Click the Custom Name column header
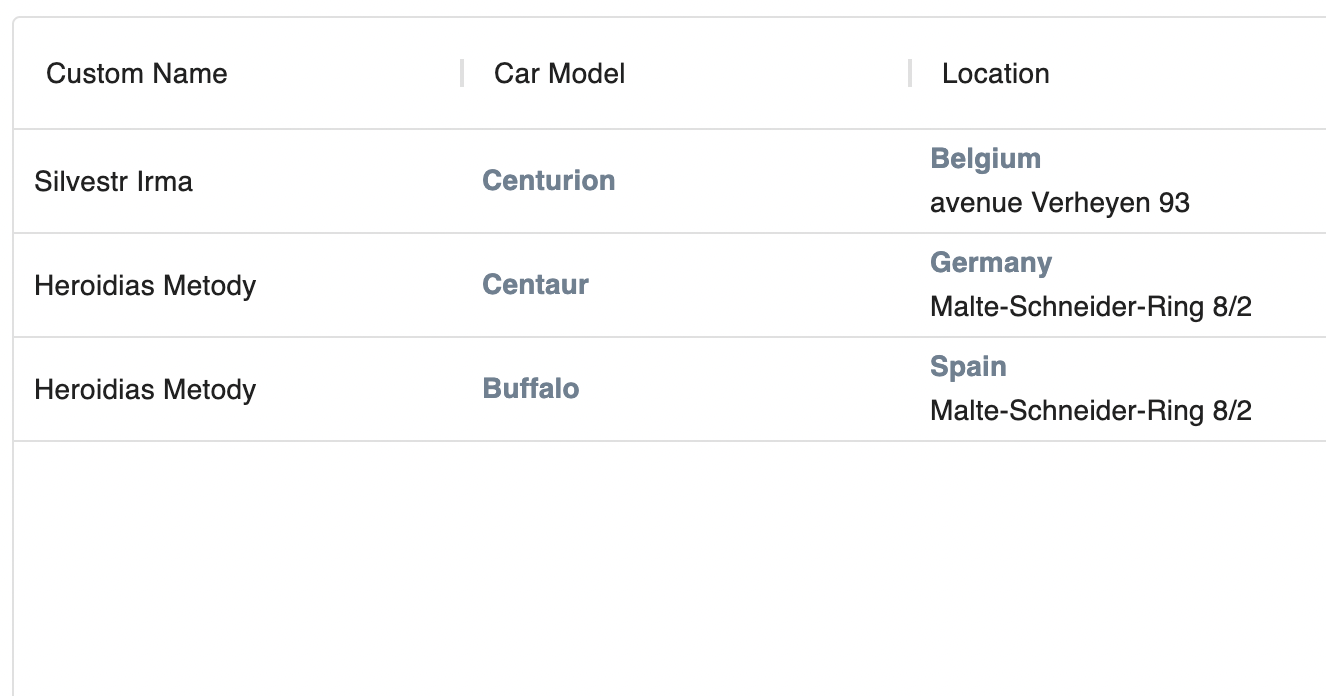This screenshot has height=696, width=1326. pos(137,74)
